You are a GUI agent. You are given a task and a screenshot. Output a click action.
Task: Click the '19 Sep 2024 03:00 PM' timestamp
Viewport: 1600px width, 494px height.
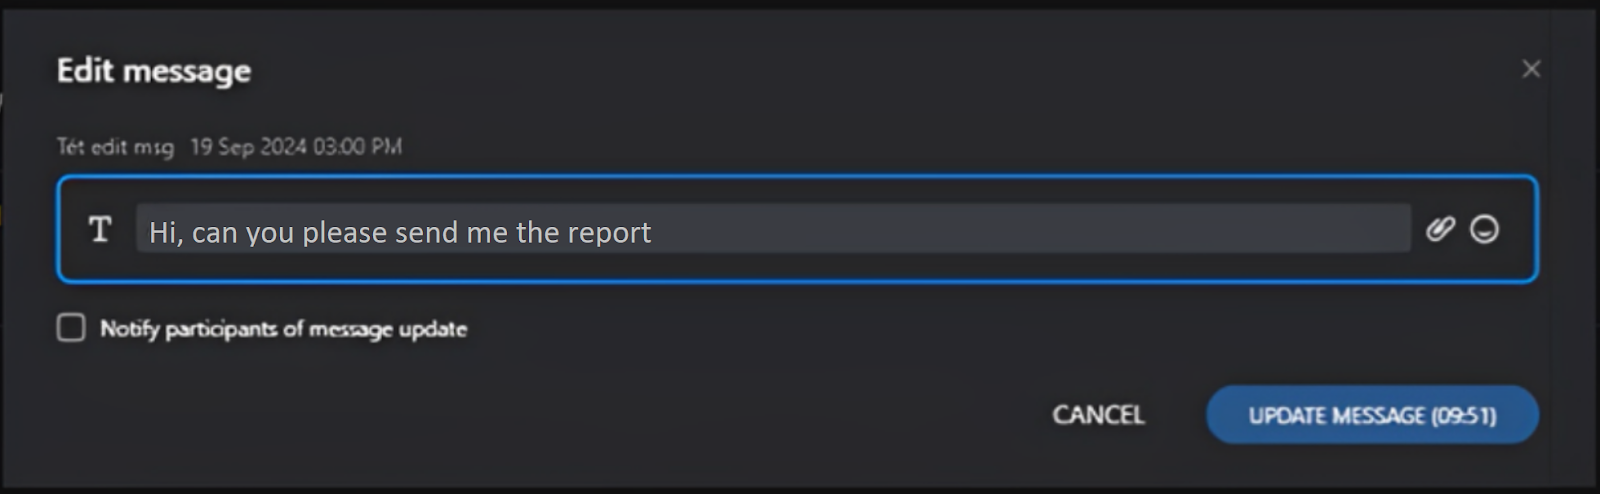click(296, 147)
